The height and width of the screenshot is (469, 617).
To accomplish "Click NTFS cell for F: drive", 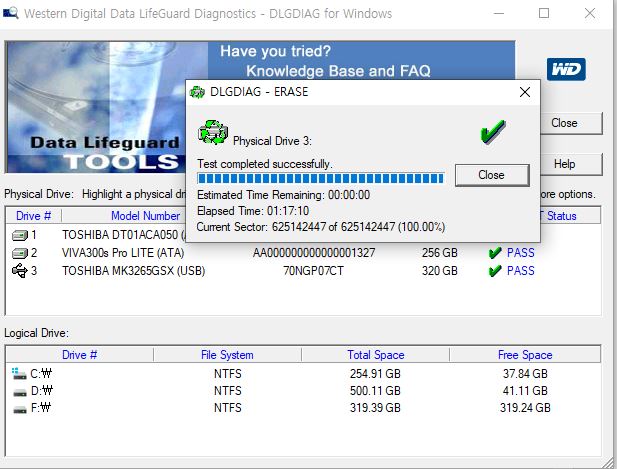I will (x=227, y=408).
